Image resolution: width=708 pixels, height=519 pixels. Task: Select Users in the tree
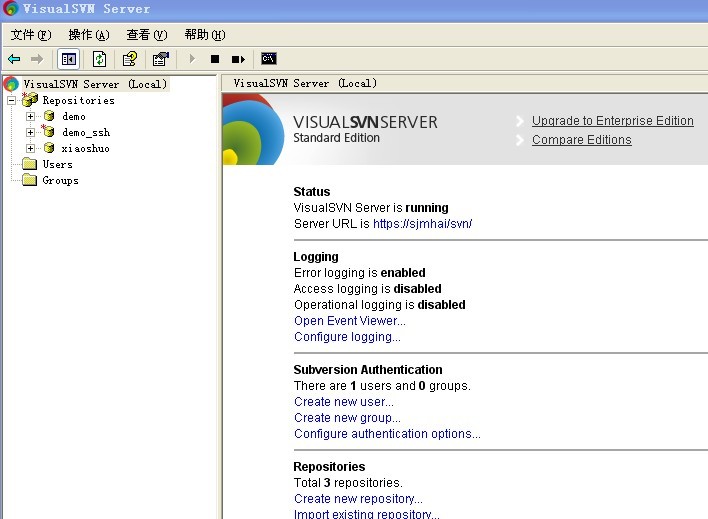point(57,164)
